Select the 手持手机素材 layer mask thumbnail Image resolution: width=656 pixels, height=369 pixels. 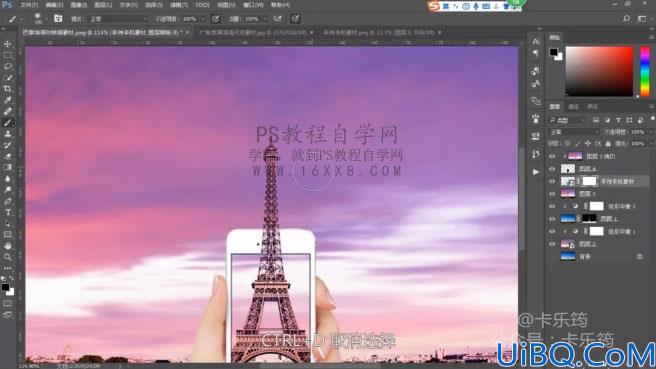pyautogui.click(x=589, y=181)
